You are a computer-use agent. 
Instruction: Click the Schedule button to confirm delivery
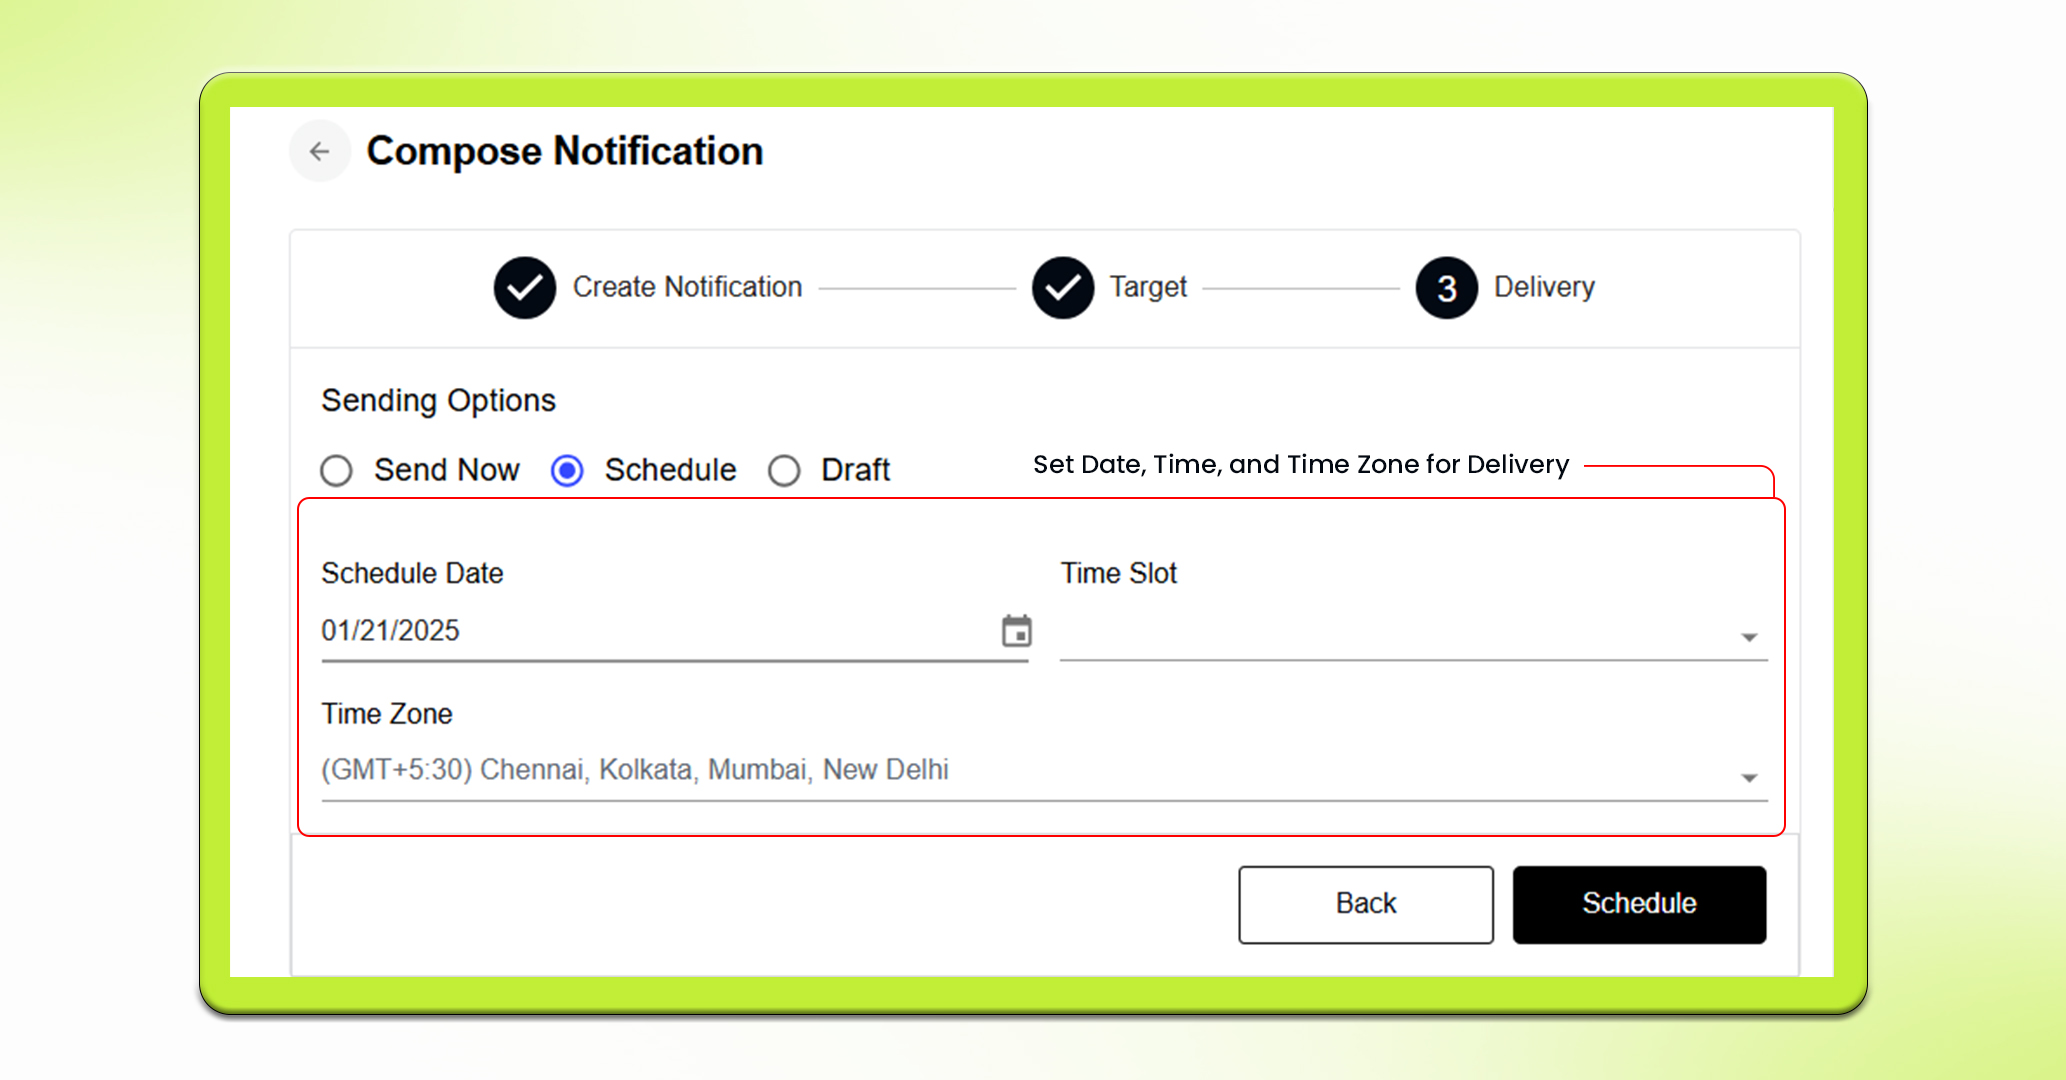1639,904
